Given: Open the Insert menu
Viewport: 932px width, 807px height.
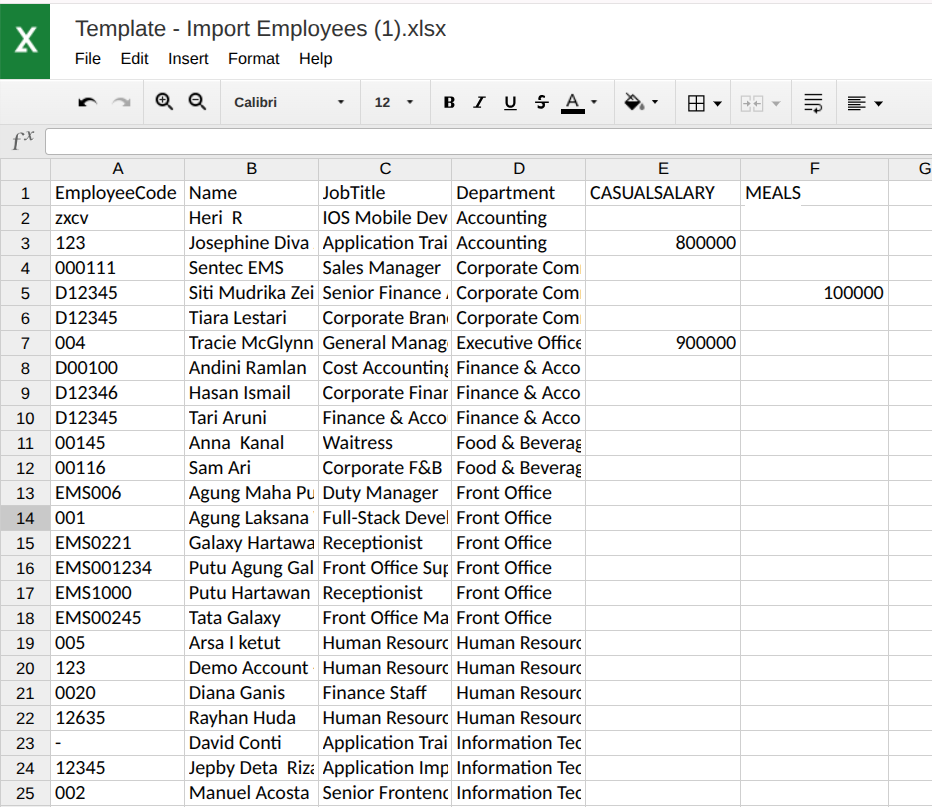Looking at the screenshot, I should (x=188, y=59).
